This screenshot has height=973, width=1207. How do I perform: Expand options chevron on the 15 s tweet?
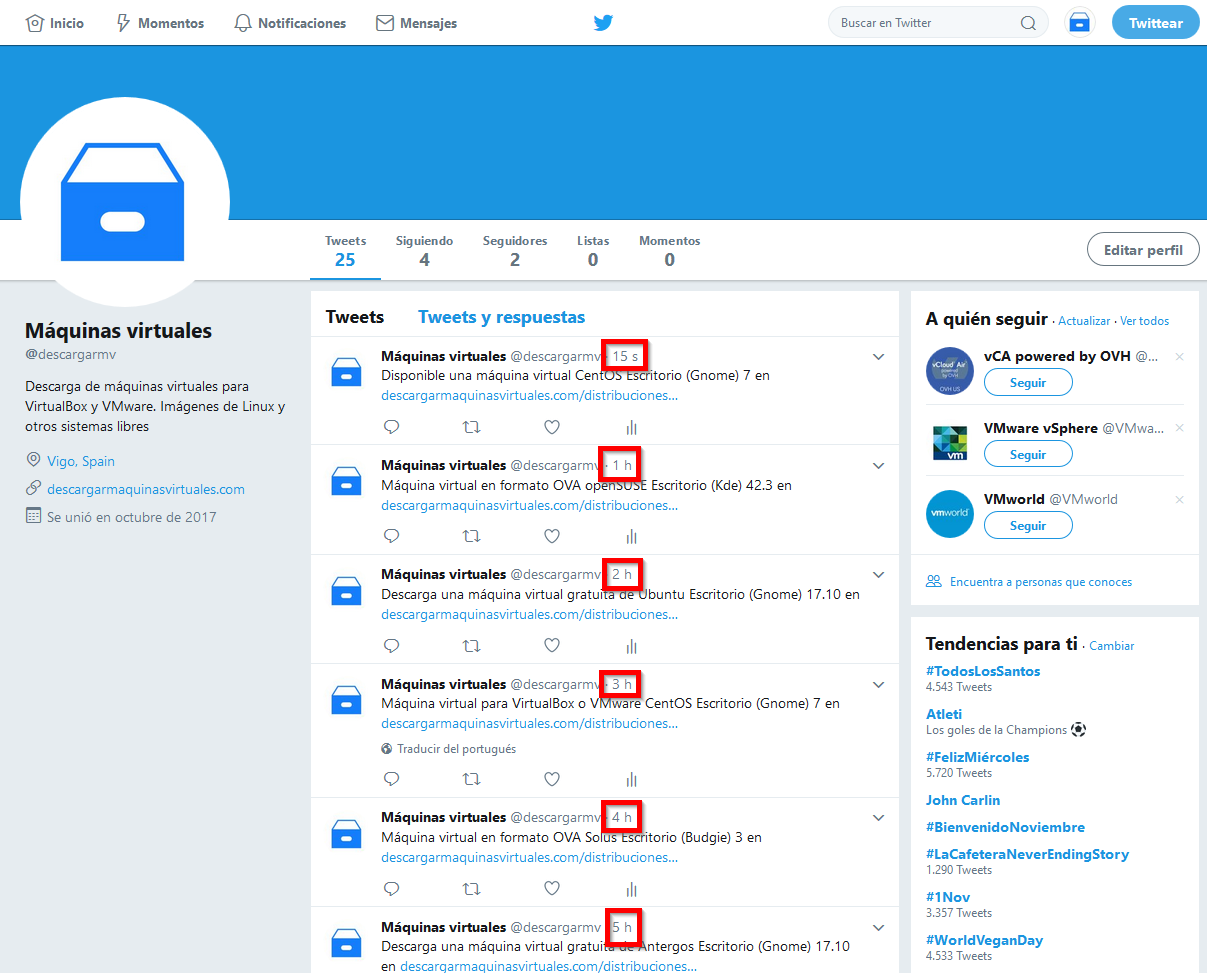click(x=878, y=357)
